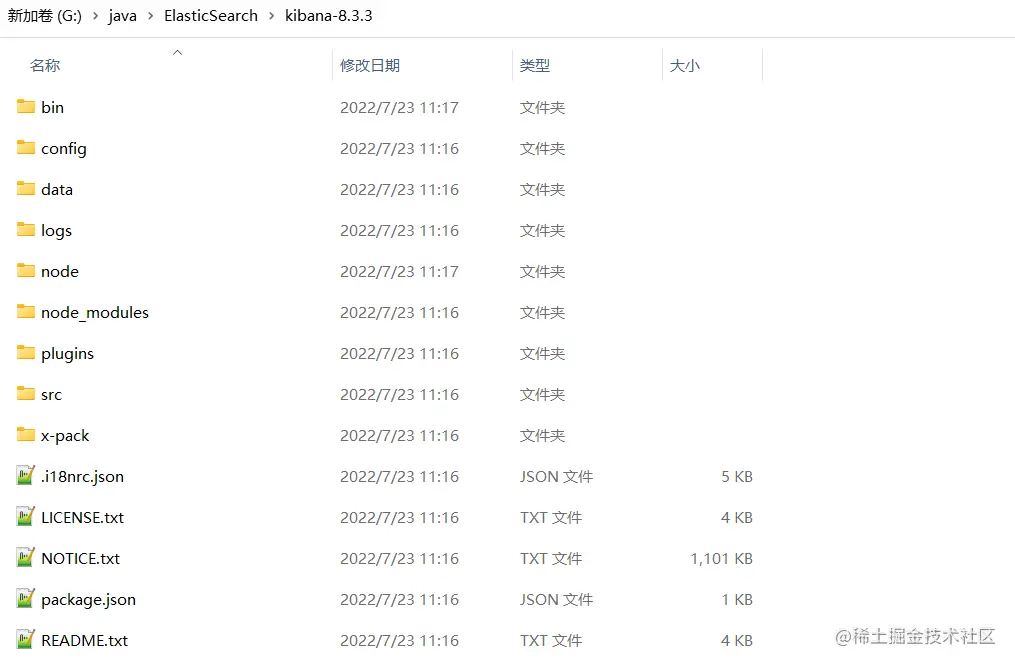
Task: Toggle sort direction arrow above 名称
Action: point(177,52)
